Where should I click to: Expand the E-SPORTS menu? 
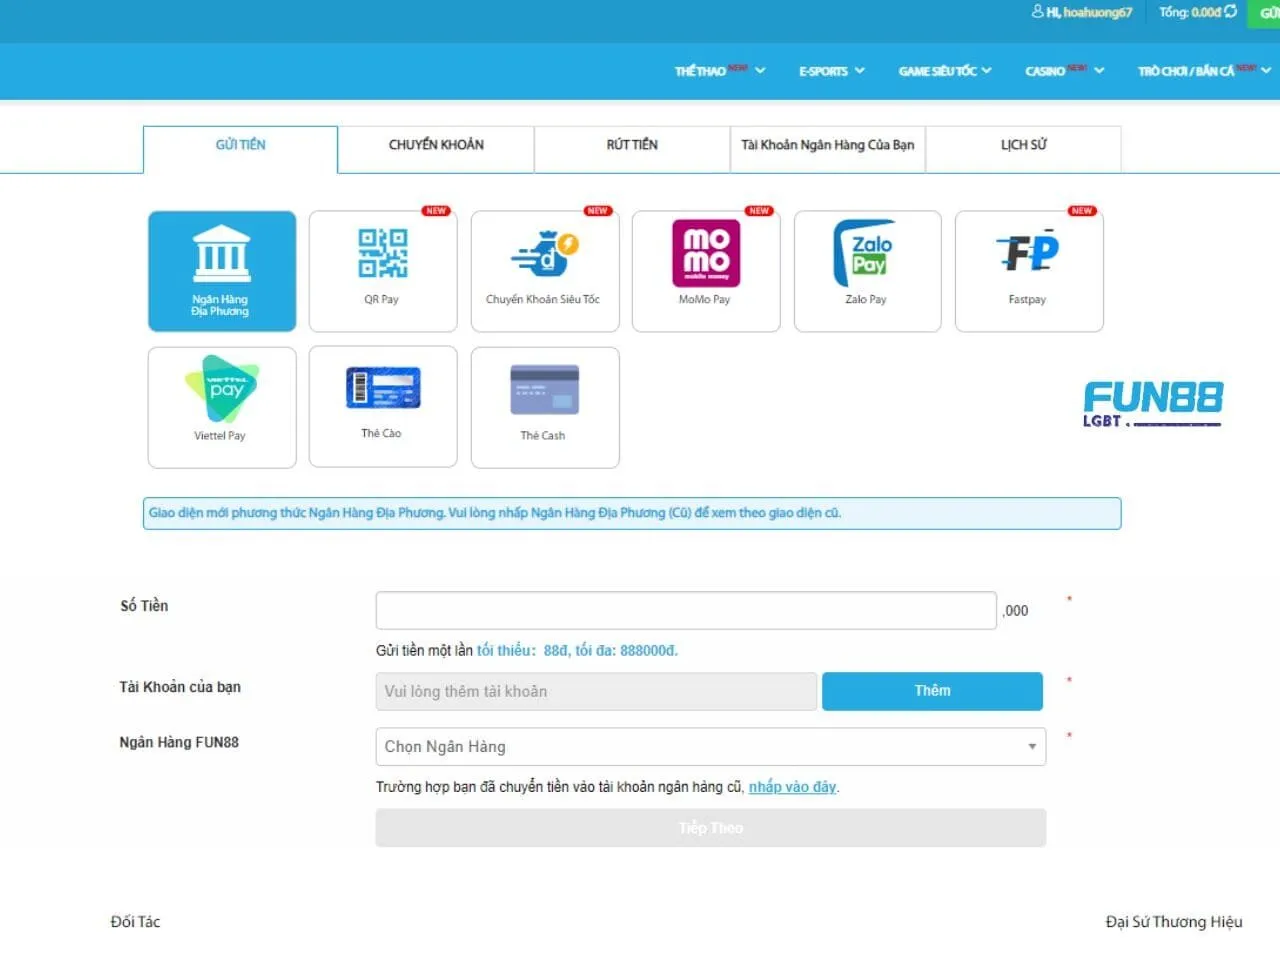pyautogui.click(x=832, y=71)
